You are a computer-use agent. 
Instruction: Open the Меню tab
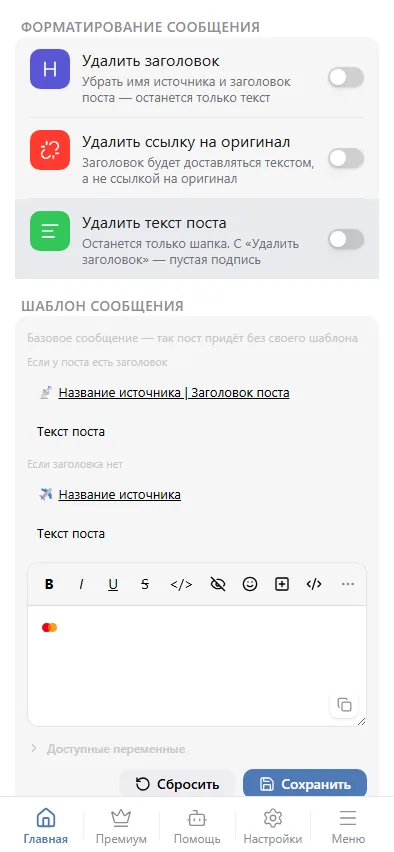pos(348,826)
